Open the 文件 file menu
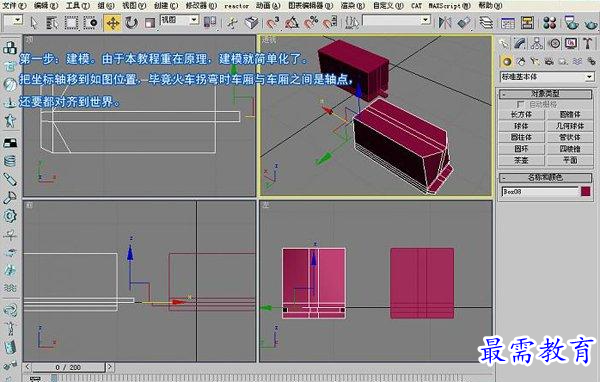Viewport: 602px width, 382px height. pyautogui.click(x=14, y=6)
